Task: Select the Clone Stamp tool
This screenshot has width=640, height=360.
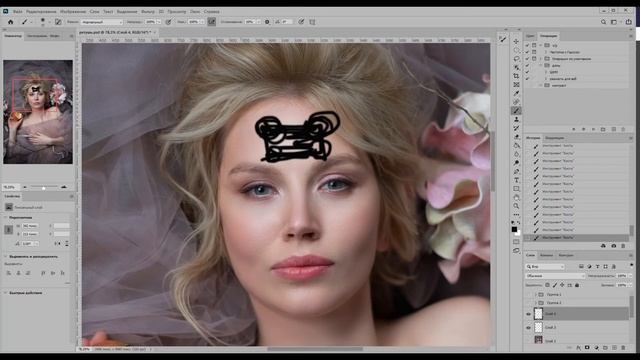Action: 516,119
